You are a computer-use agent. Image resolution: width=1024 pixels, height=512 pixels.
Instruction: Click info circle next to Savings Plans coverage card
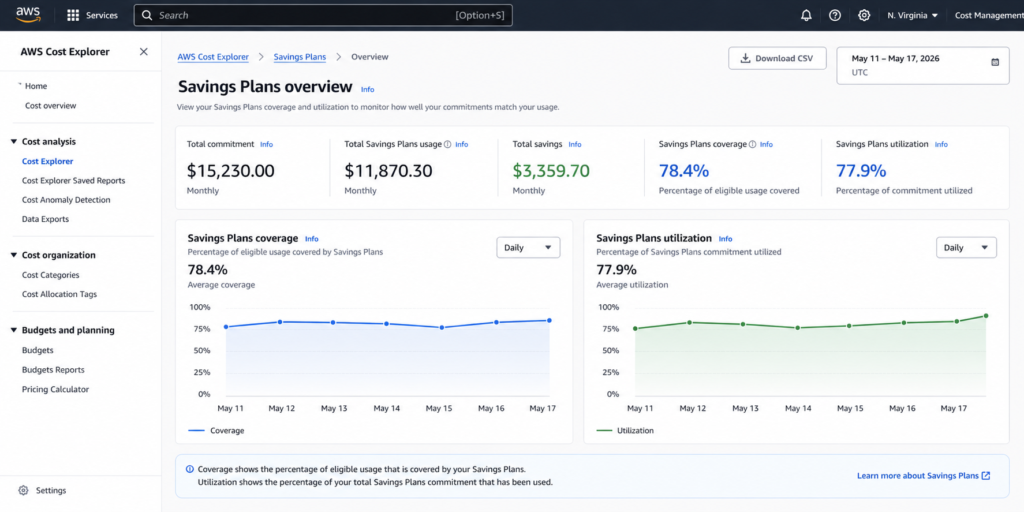click(752, 144)
